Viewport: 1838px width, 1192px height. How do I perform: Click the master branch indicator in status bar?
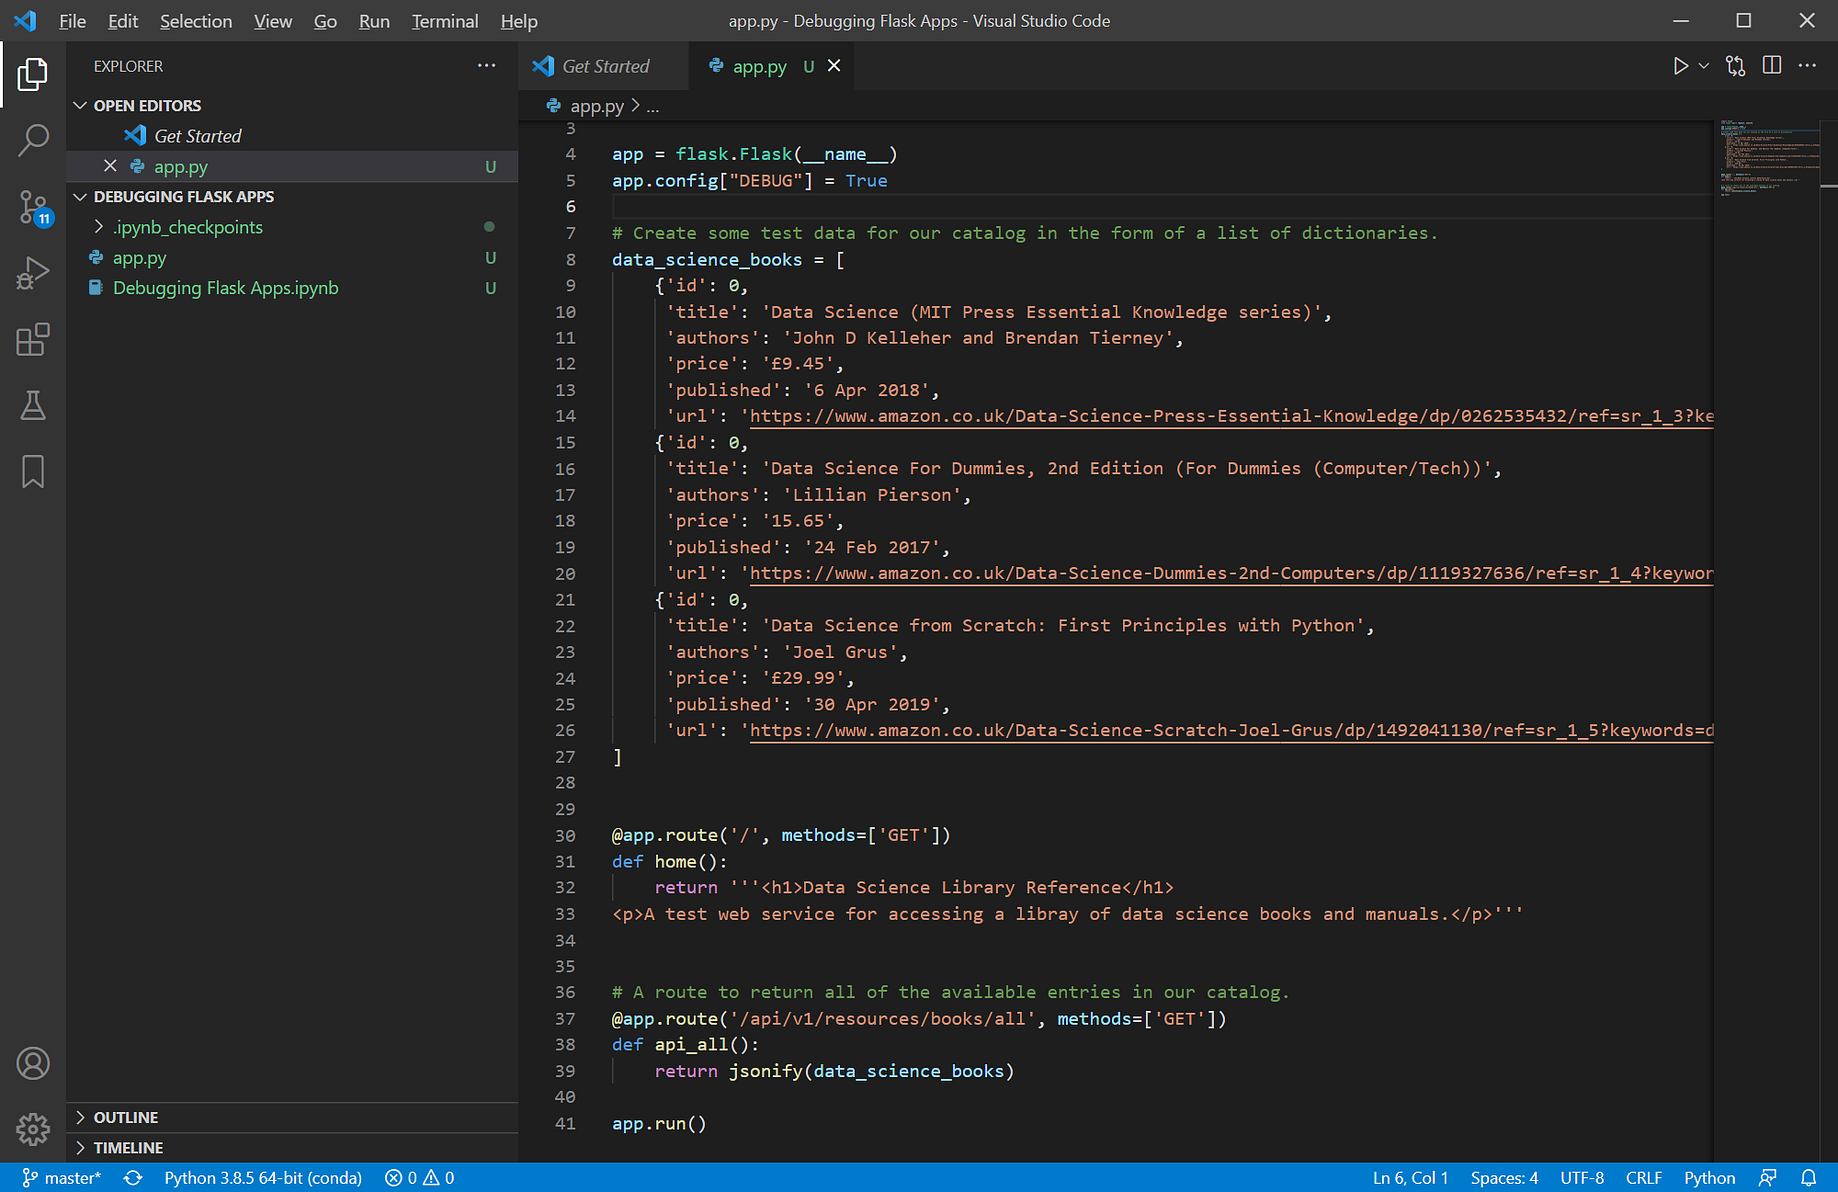click(62, 1178)
